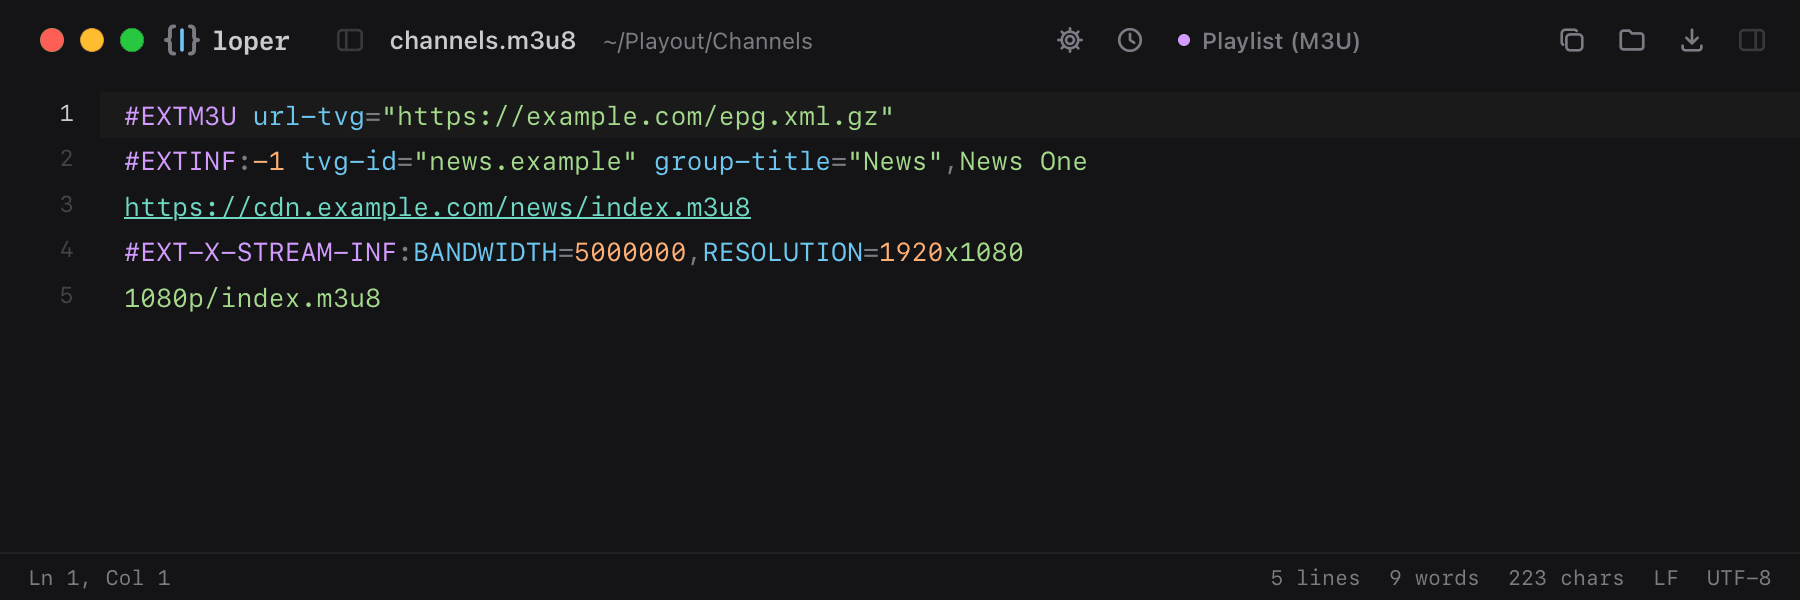Switch theme using the sun icon
The image size is (1800, 600).
tap(1070, 40)
